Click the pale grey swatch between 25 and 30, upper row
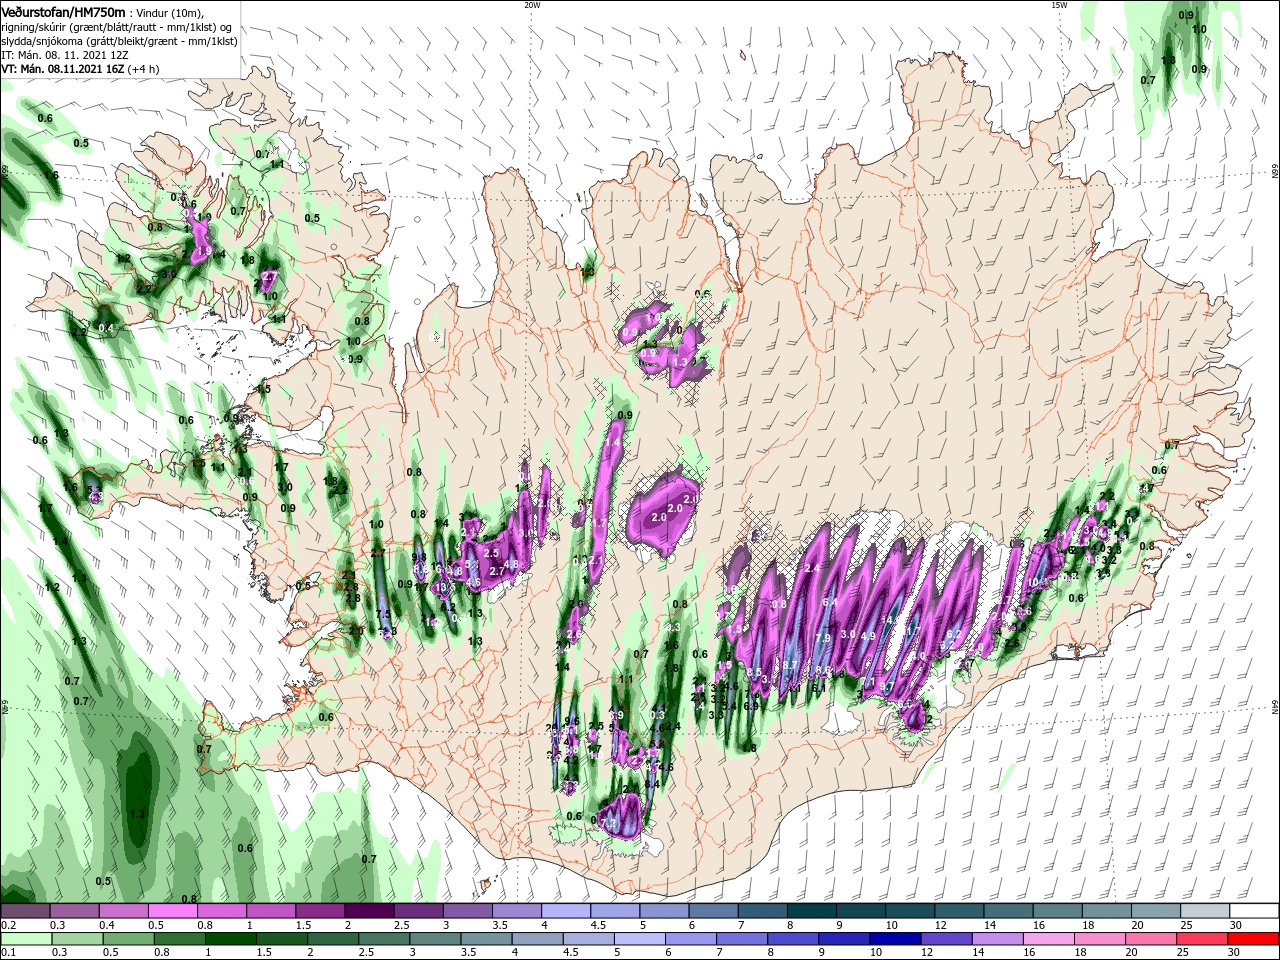Screen dimensions: 1280x960 1205,911
